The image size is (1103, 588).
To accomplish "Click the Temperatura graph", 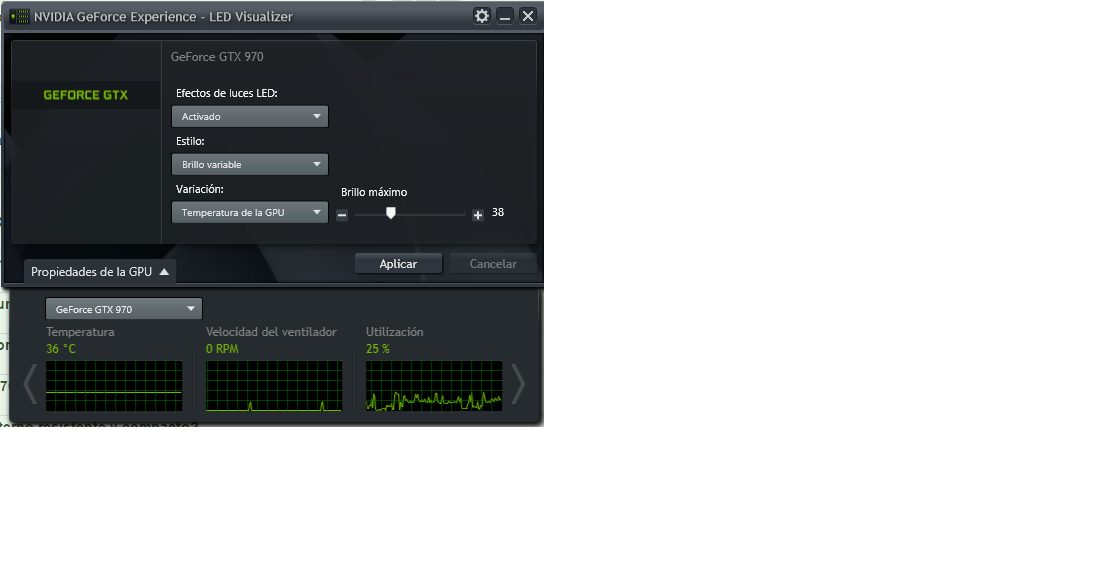I will pos(114,386).
